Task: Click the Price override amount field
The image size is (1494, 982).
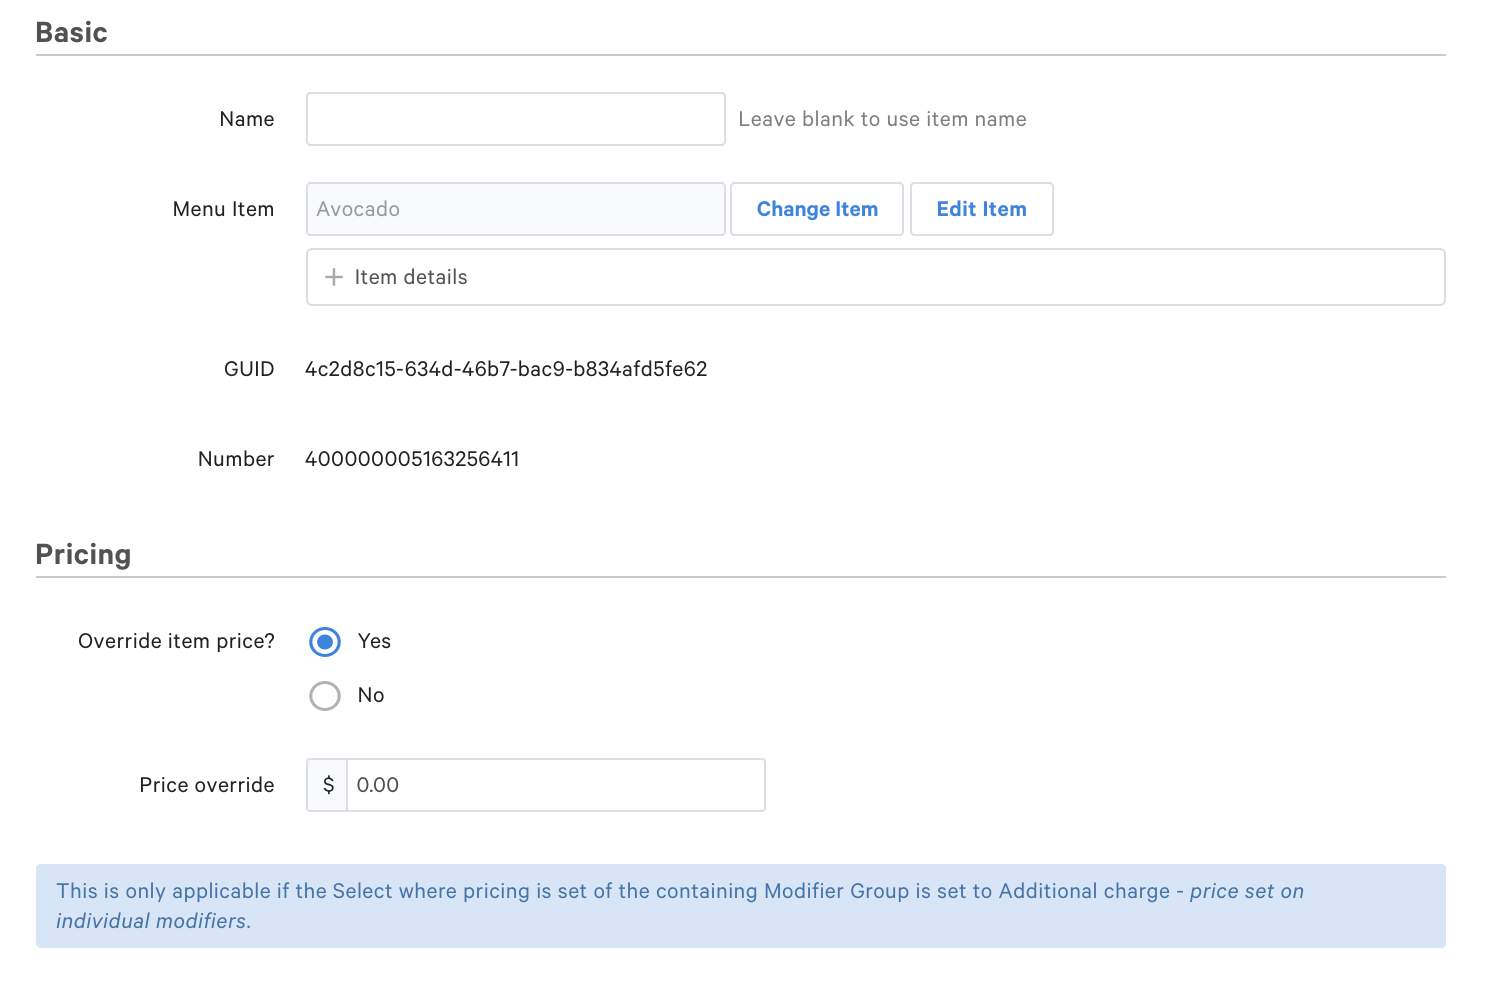Action: [555, 785]
